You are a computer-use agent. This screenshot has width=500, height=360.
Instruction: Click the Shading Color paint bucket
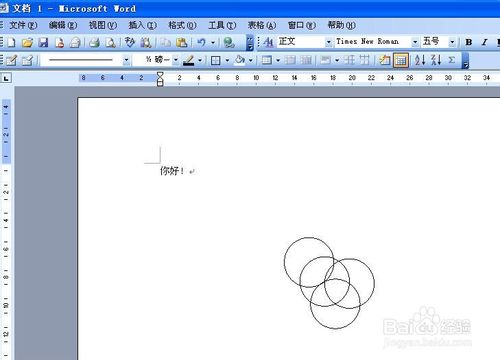click(240, 60)
